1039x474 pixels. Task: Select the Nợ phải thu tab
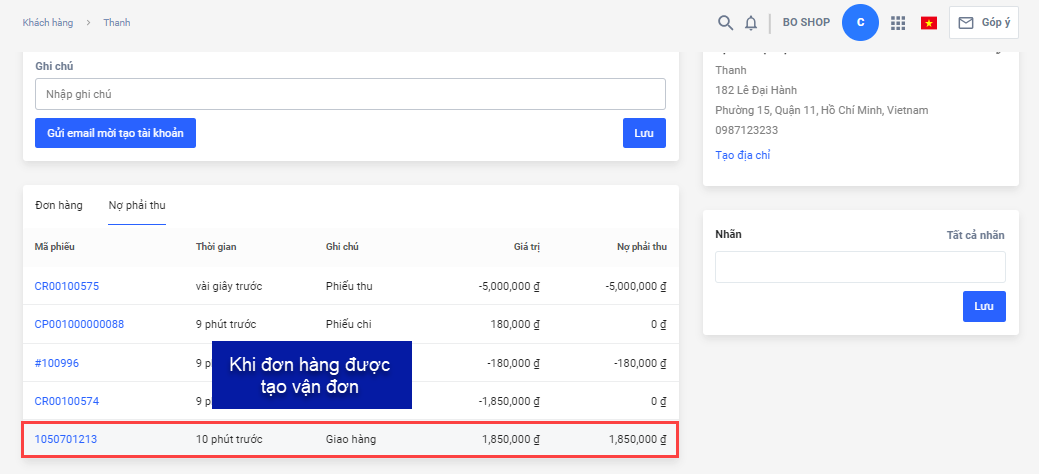[x=137, y=205]
